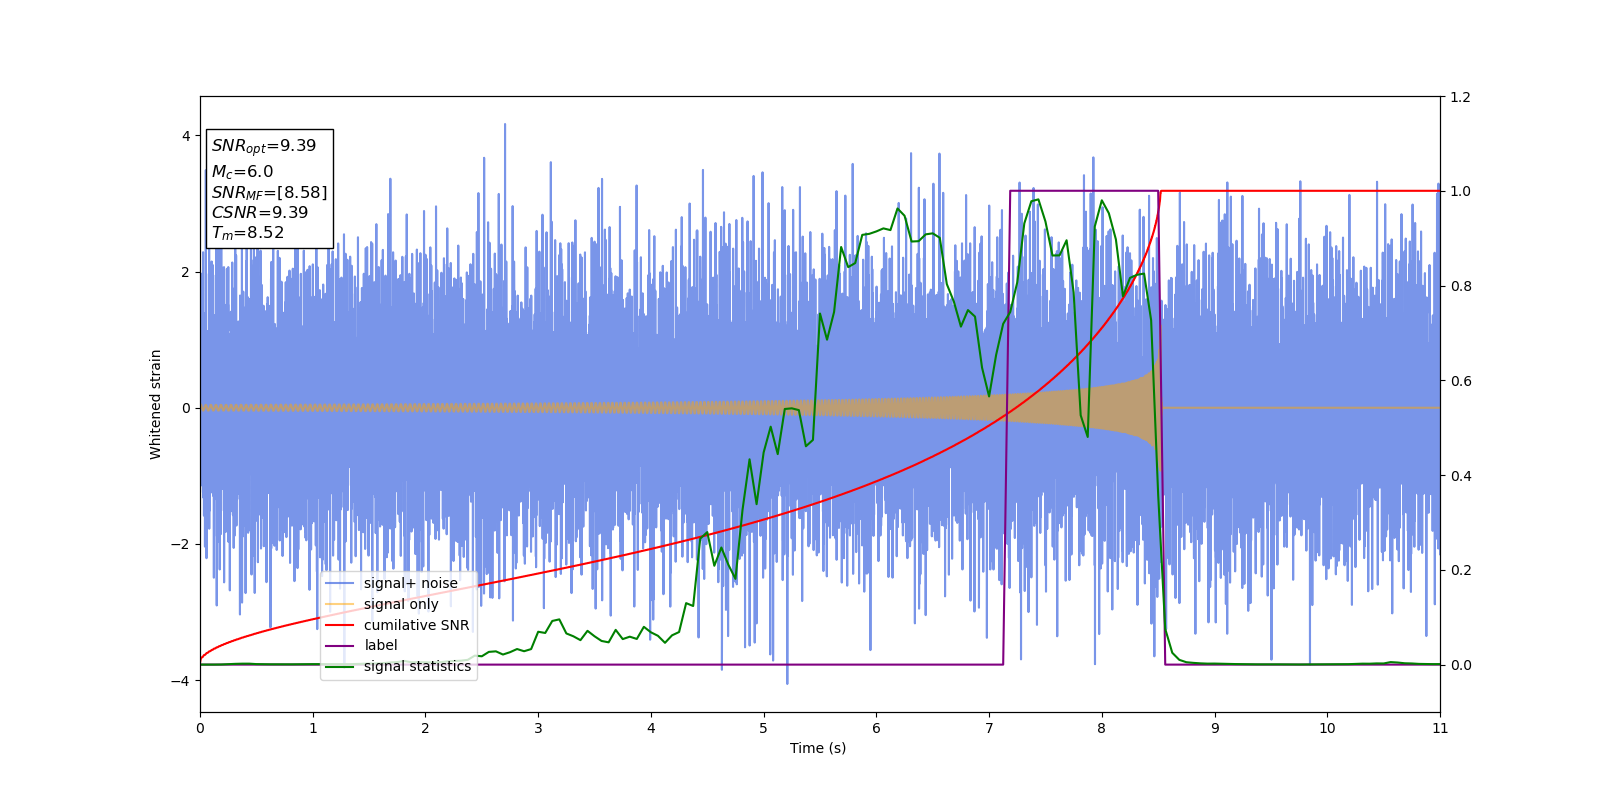The height and width of the screenshot is (800, 1600).
Task: Click the Mc=6.0 annotation text
Action: pyautogui.click(x=242, y=172)
